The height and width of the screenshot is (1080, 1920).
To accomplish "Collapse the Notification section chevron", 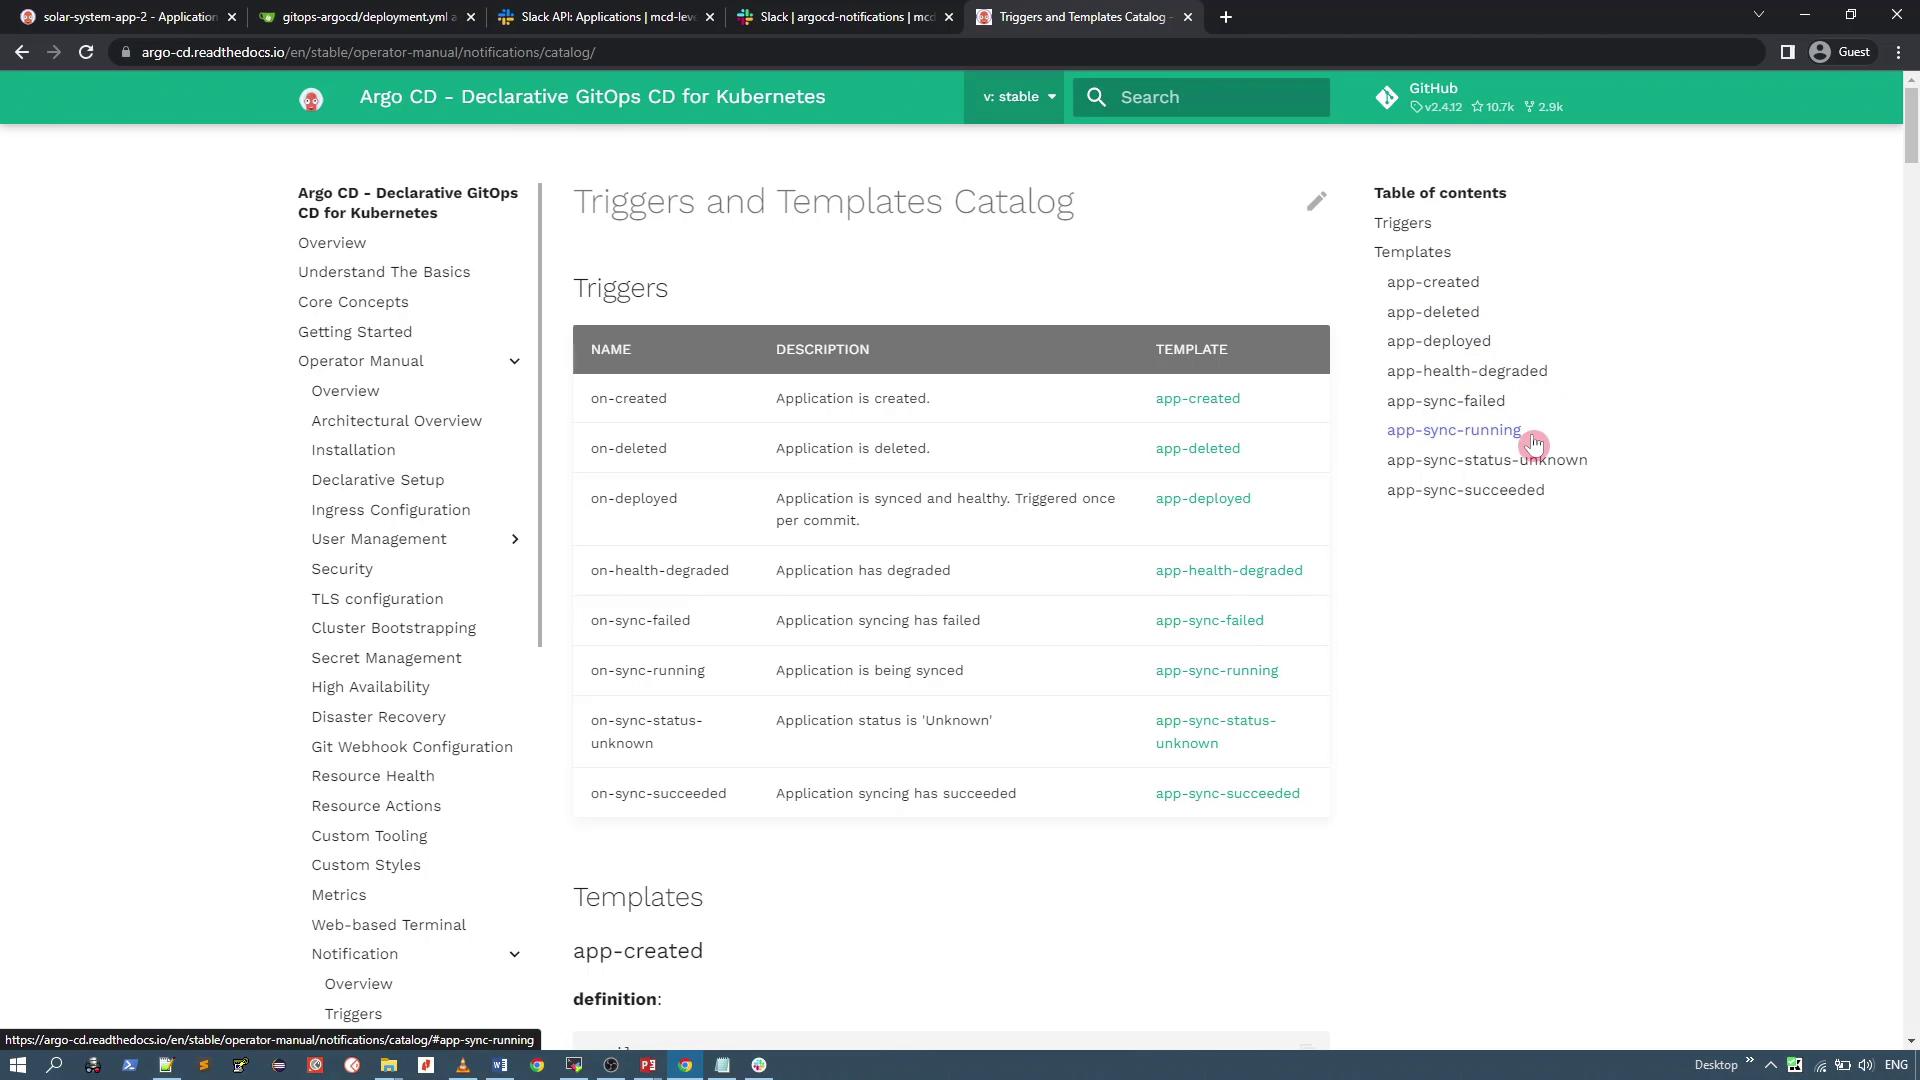I will point(514,954).
